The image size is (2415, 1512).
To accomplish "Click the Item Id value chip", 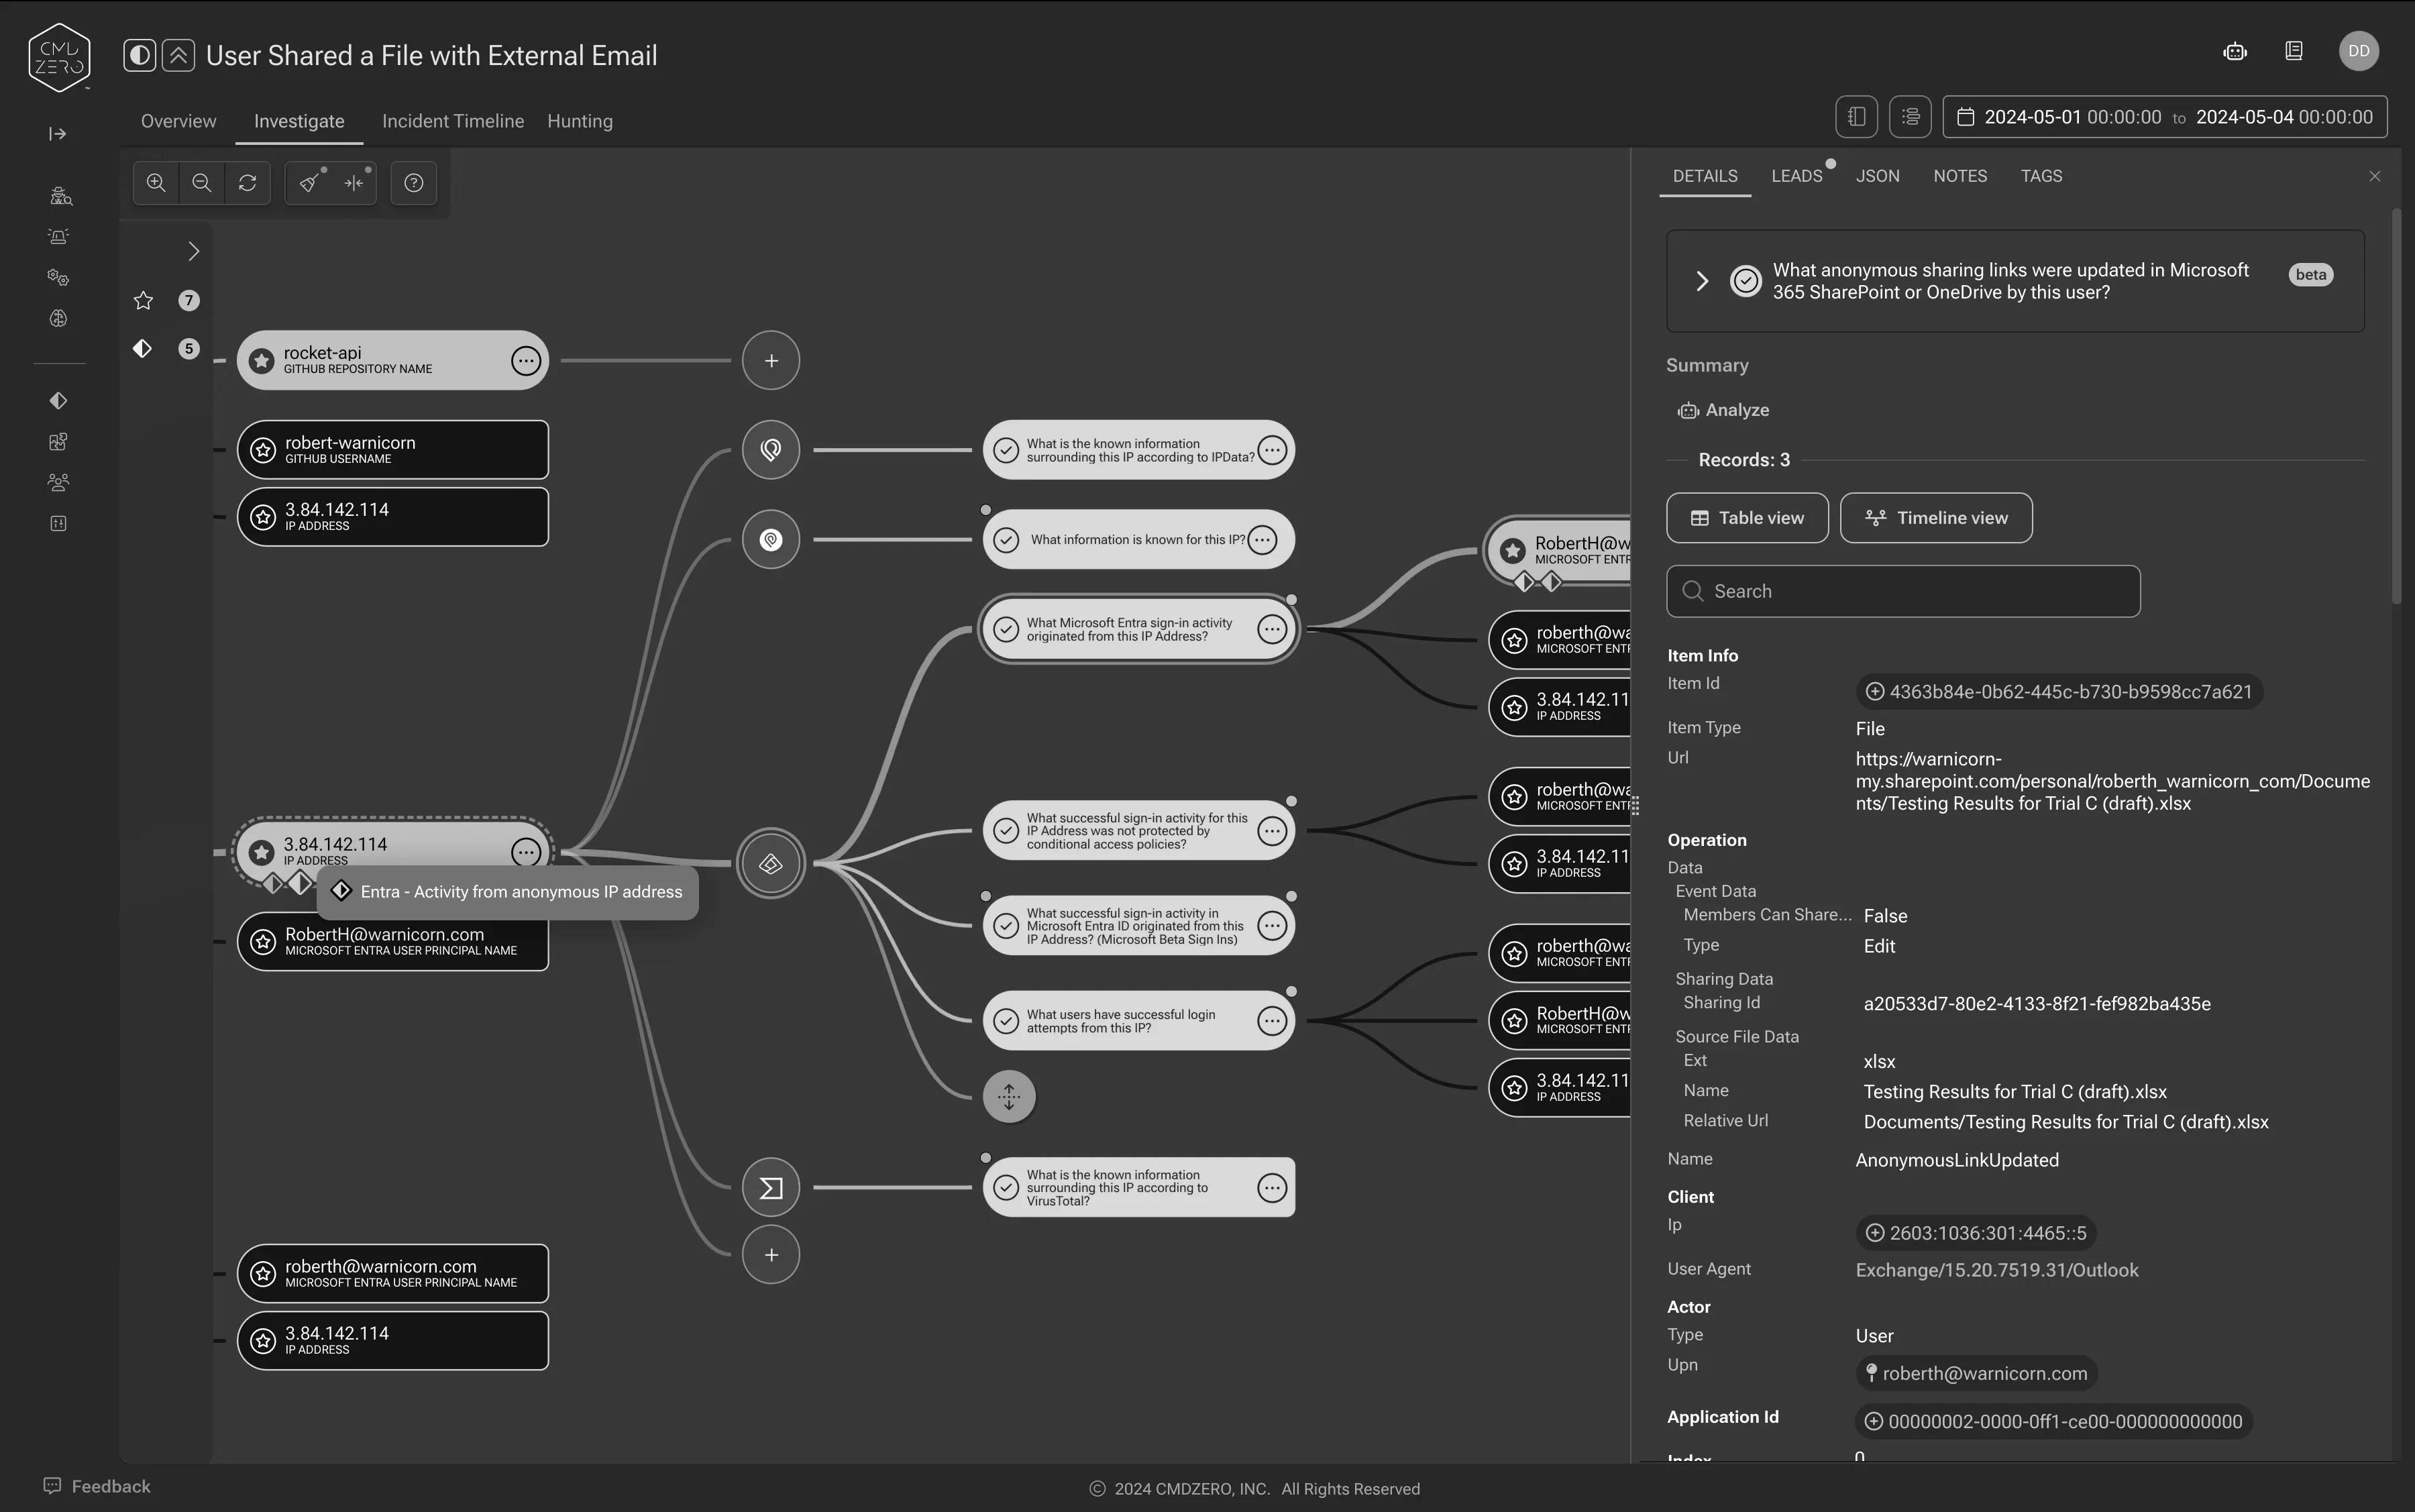I will pos(2059,692).
